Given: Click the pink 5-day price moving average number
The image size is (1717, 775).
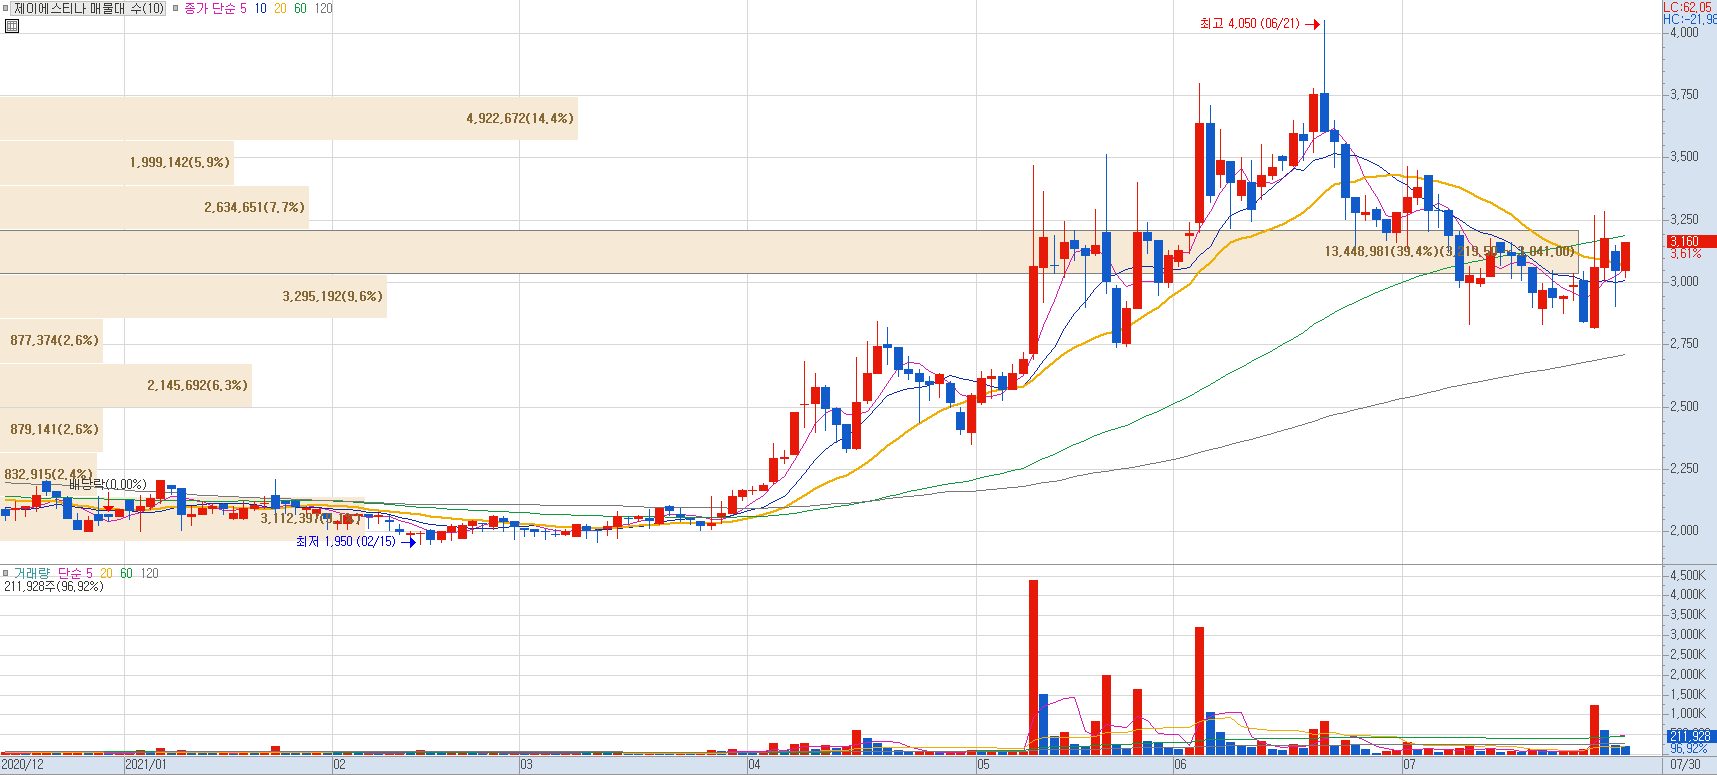Looking at the screenshot, I should click(x=243, y=8).
